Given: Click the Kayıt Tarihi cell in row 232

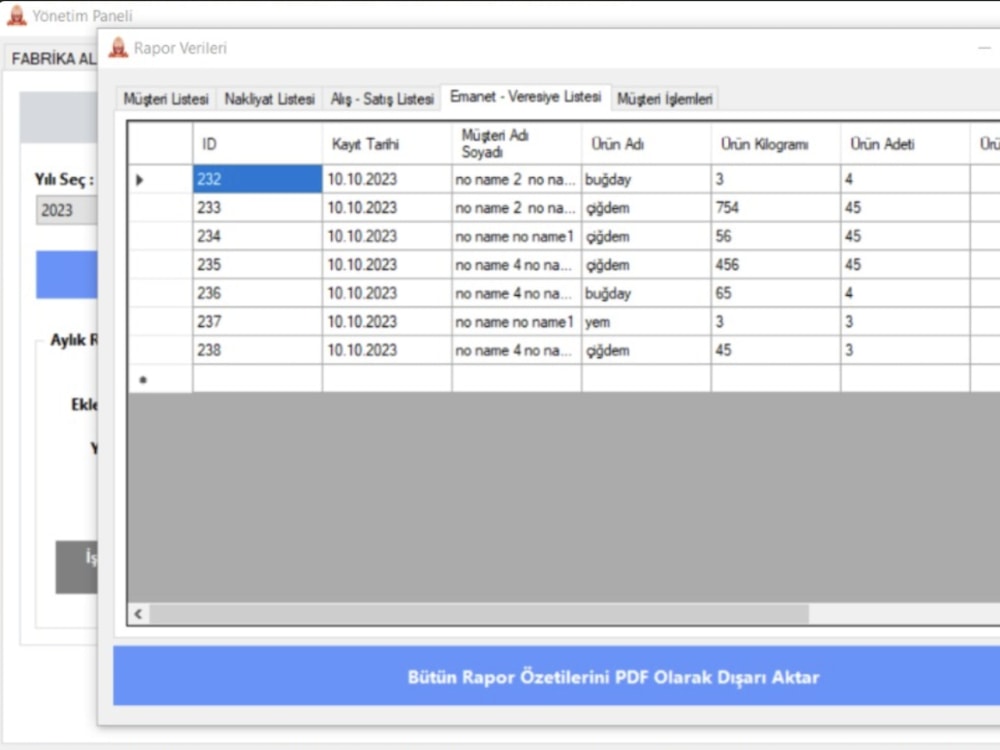Looking at the screenshot, I should click(x=387, y=179).
